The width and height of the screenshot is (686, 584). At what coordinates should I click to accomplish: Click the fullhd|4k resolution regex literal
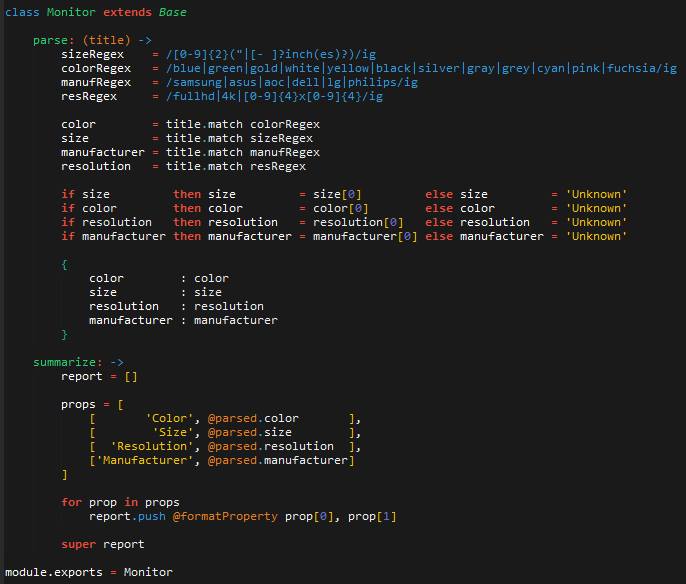(x=274, y=96)
